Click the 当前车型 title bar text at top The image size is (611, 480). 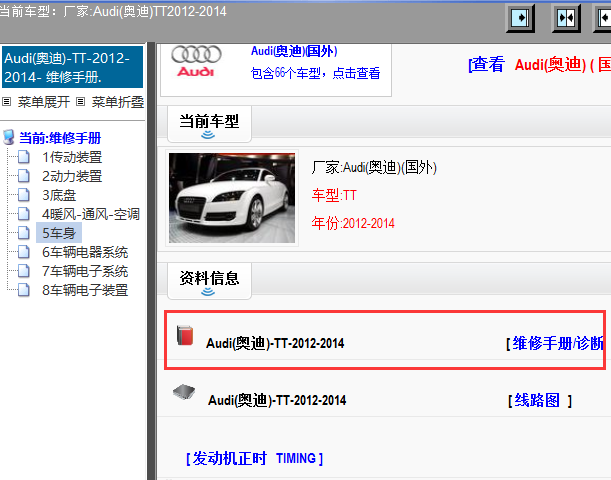click(x=113, y=11)
